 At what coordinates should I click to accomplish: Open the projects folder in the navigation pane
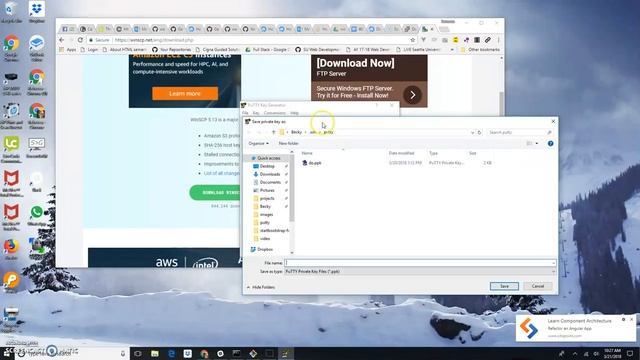pyautogui.click(x=267, y=198)
